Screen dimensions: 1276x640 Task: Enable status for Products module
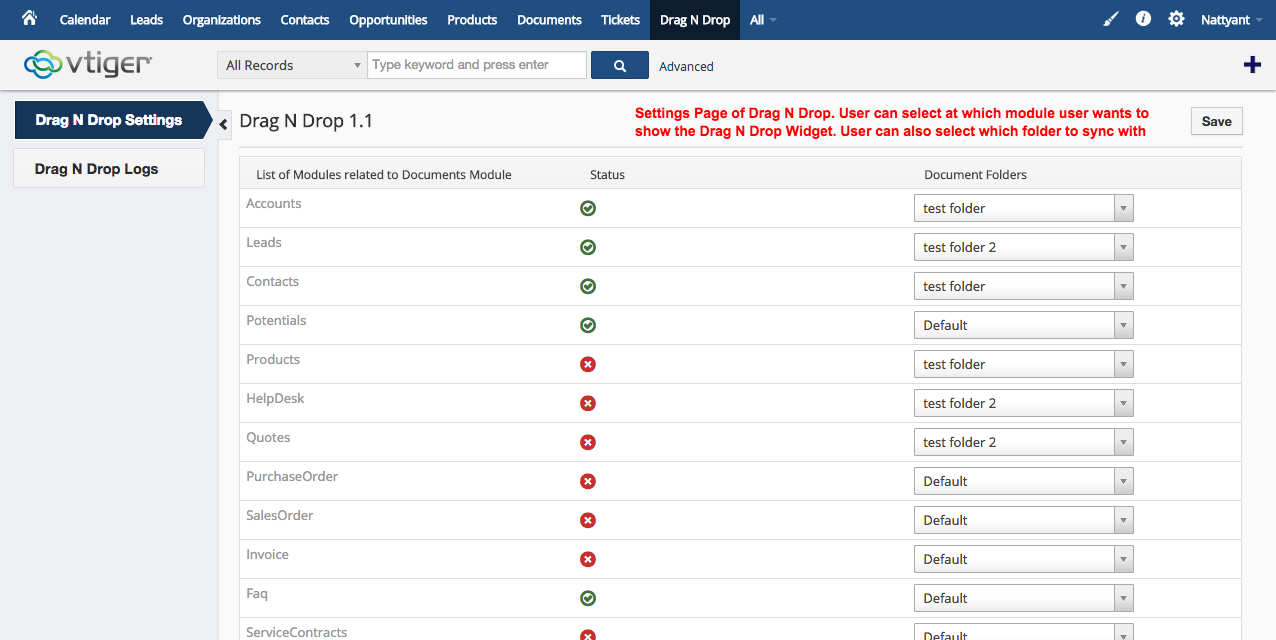[x=588, y=364]
